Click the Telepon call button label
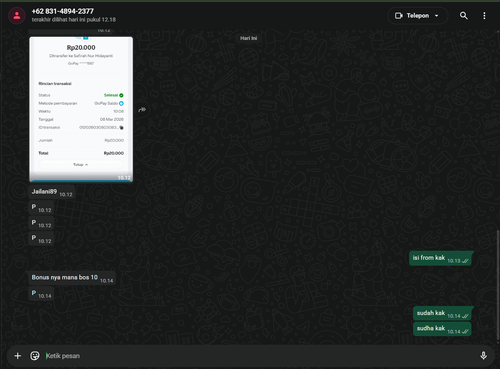500x369 pixels. (418, 16)
